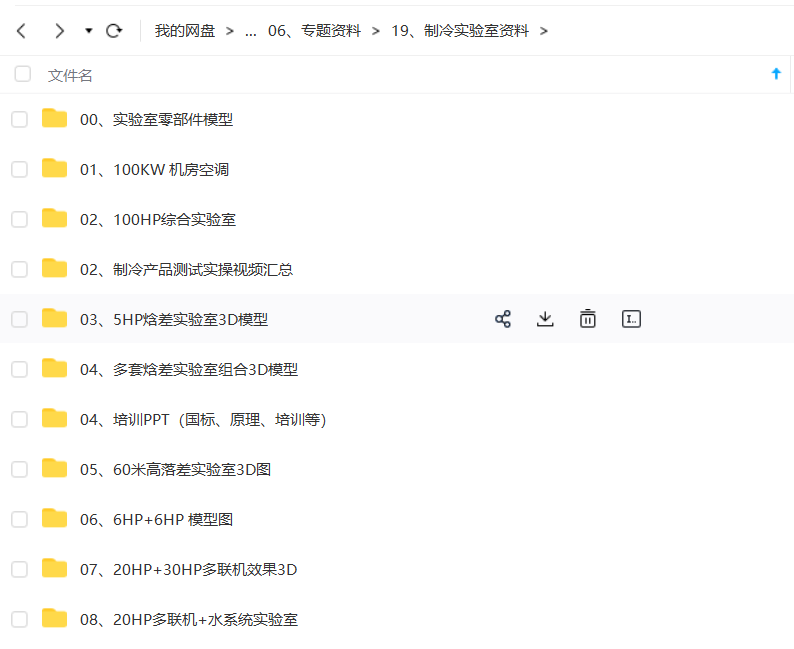Click folder icon of 01、100KW 机房空调
794x649 pixels.
coord(54,168)
